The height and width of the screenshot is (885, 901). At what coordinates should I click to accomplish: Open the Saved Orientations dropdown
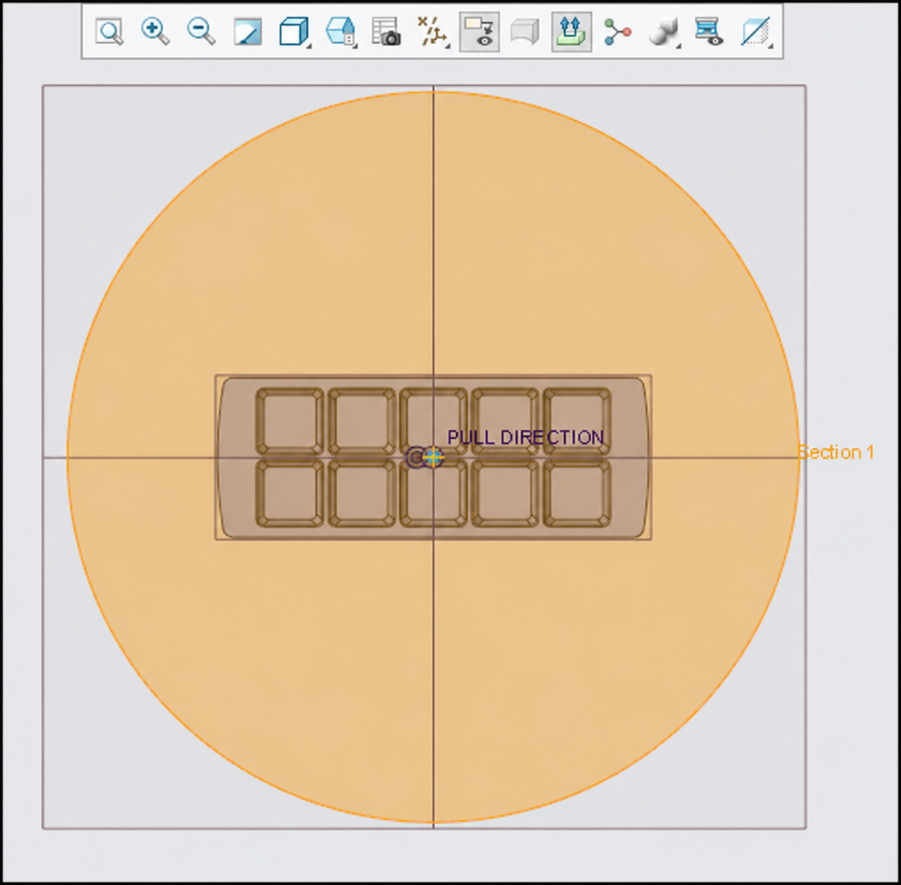point(341,32)
